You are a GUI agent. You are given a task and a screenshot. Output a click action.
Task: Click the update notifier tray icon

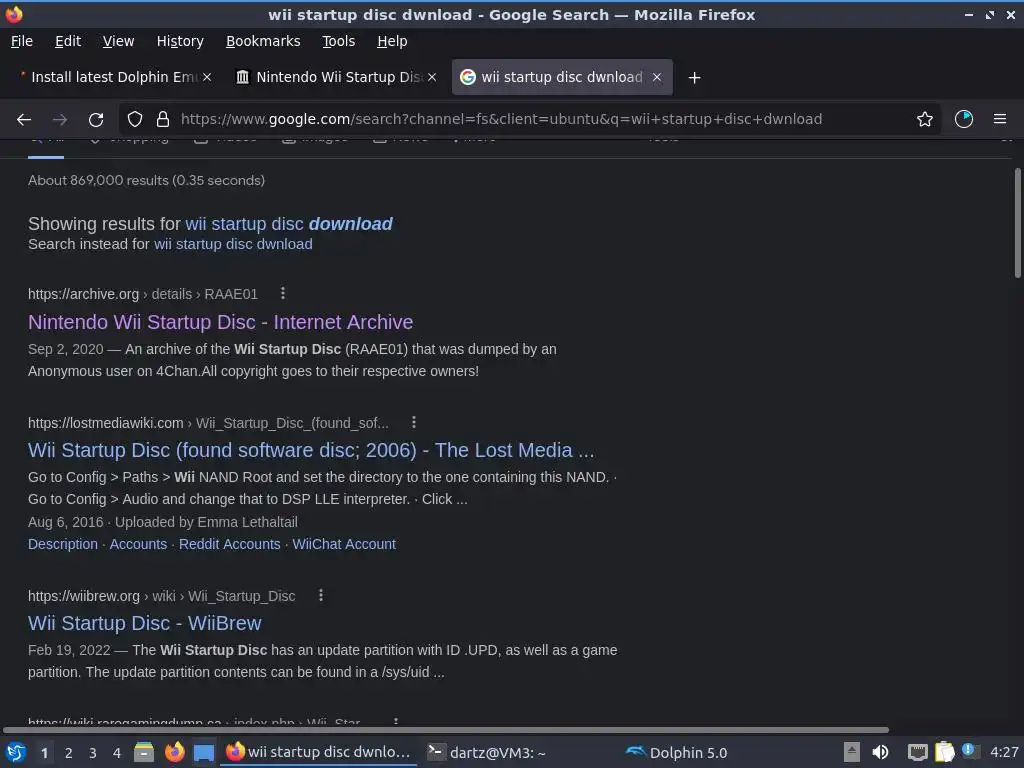tap(970, 751)
